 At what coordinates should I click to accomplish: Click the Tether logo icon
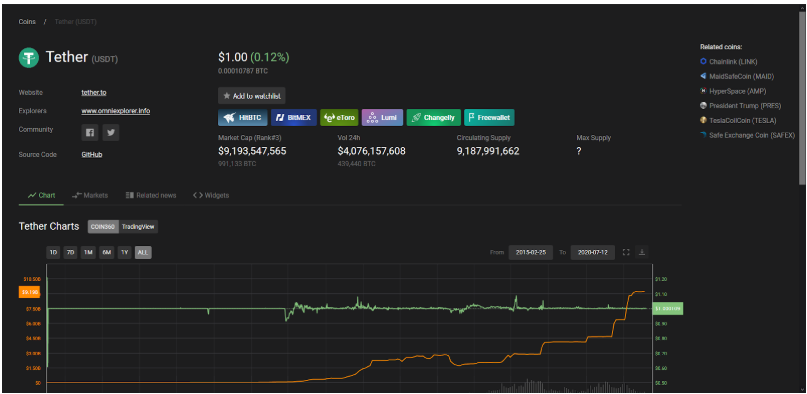(x=29, y=58)
